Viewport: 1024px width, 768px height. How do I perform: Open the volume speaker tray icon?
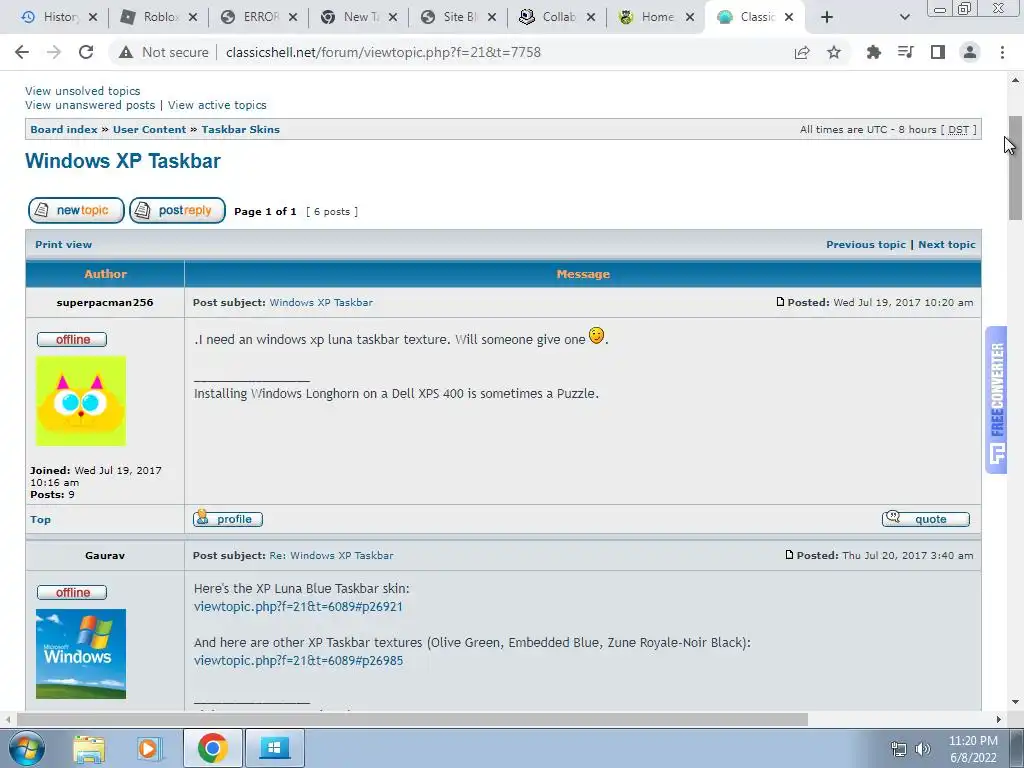(923, 749)
